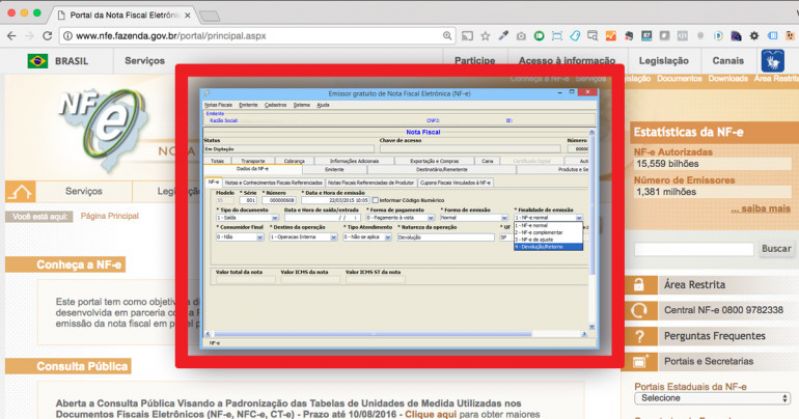Open the gear extension icon in the toolbar

(x=754, y=36)
